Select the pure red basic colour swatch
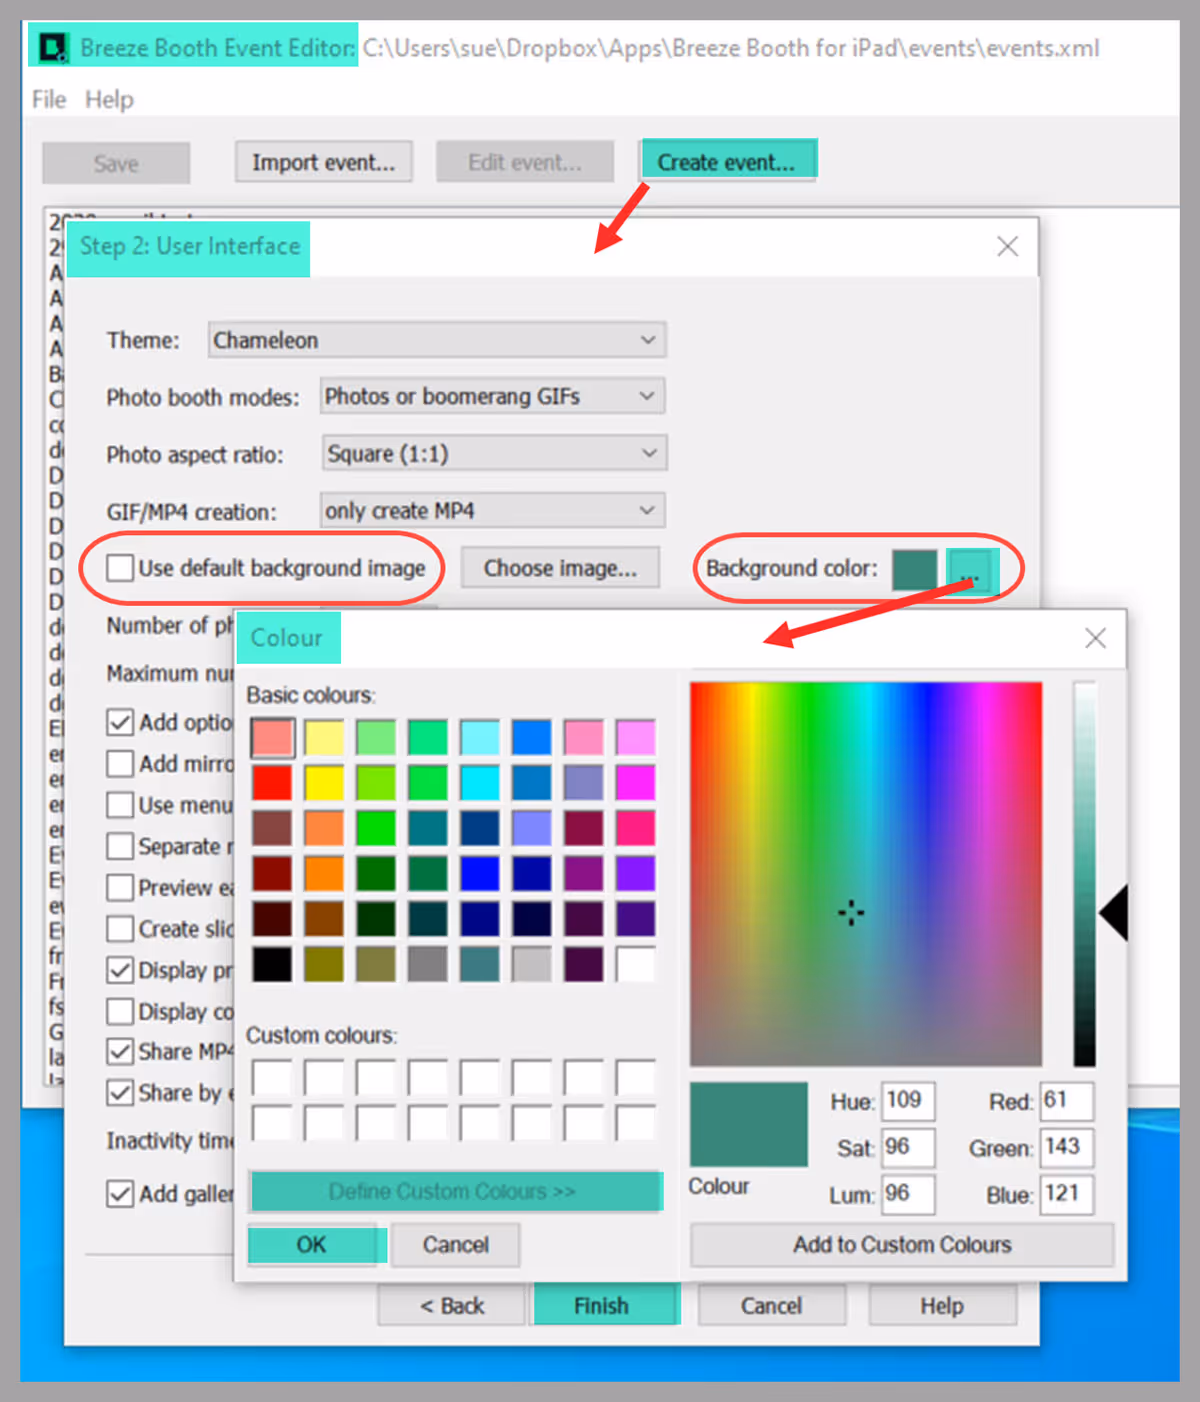 (x=272, y=783)
